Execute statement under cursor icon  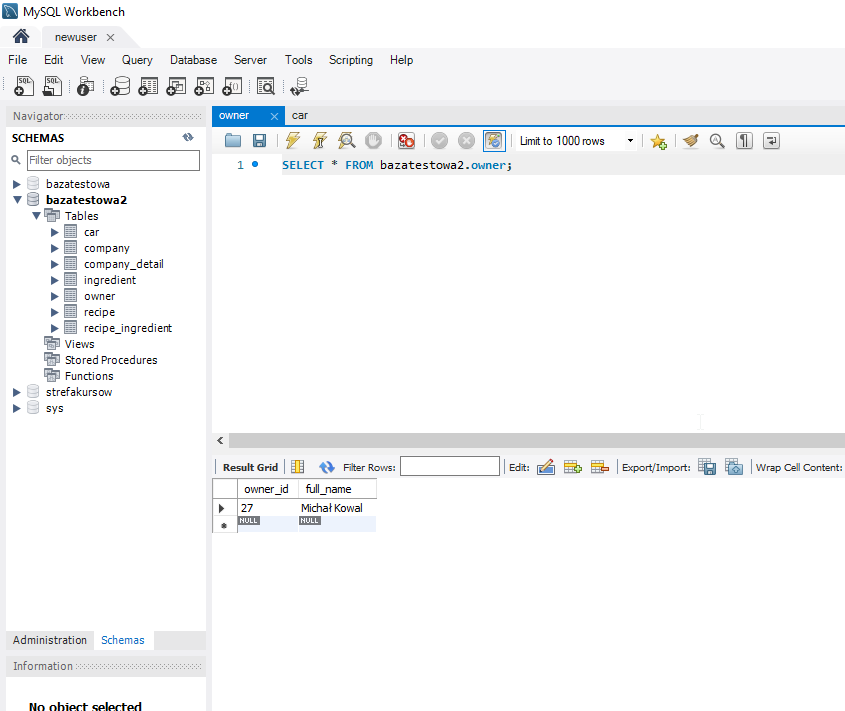point(320,141)
